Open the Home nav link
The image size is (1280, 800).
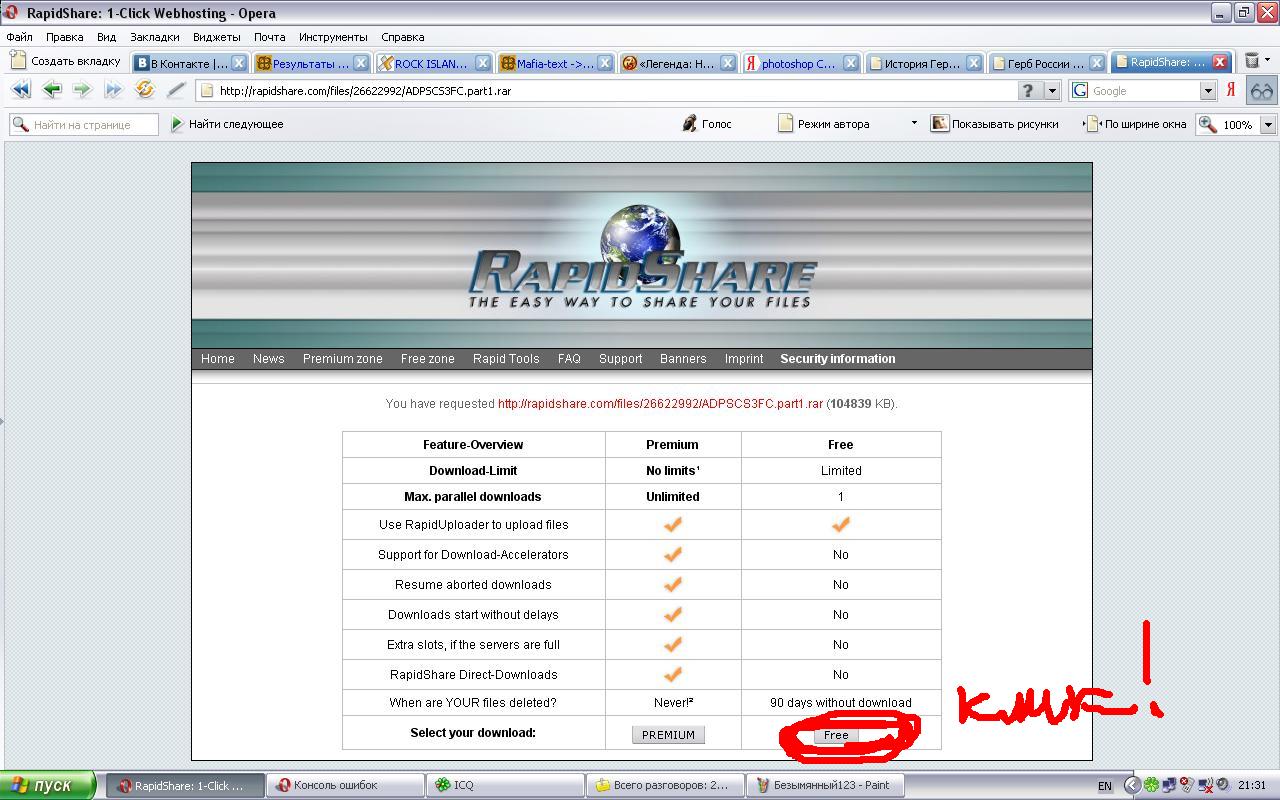(x=218, y=359)
